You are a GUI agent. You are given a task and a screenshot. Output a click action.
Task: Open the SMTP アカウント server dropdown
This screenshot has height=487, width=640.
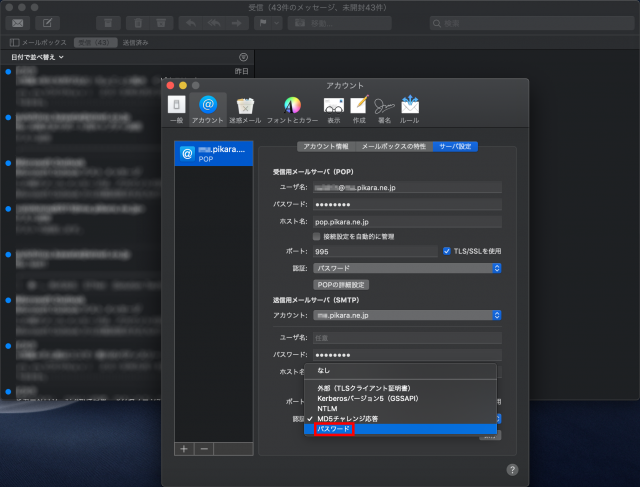click(407, 315)
